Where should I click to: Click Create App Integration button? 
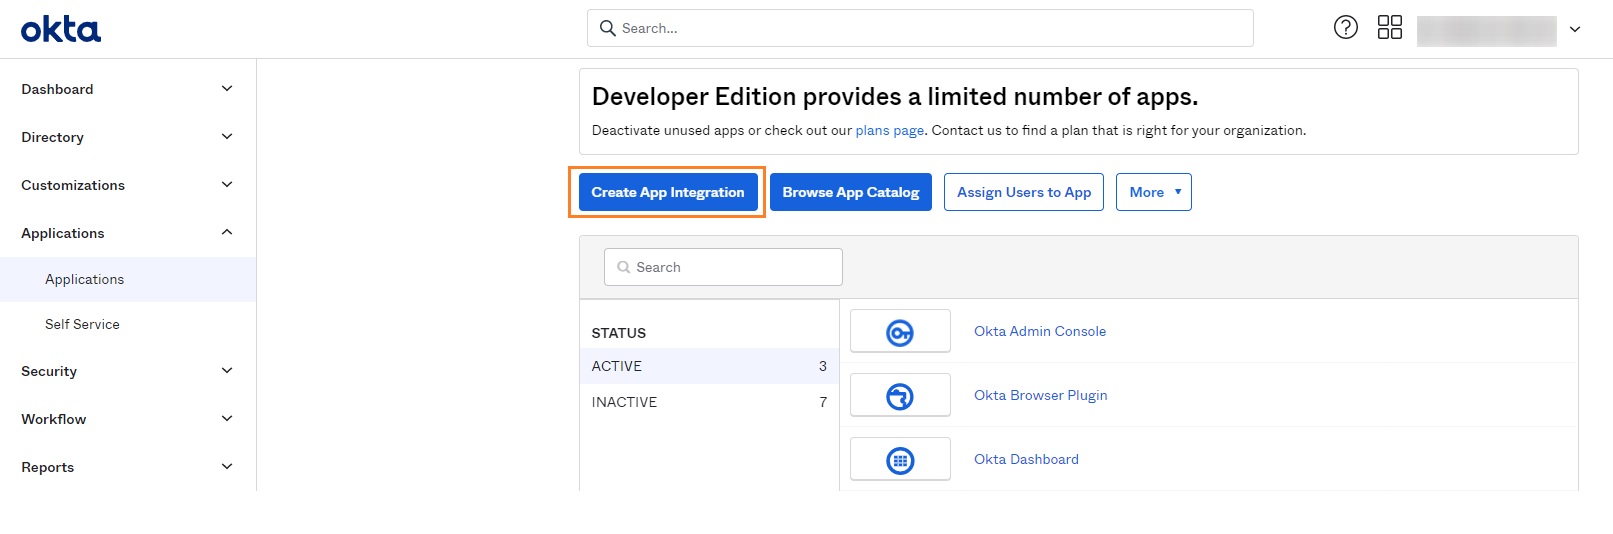667,192
